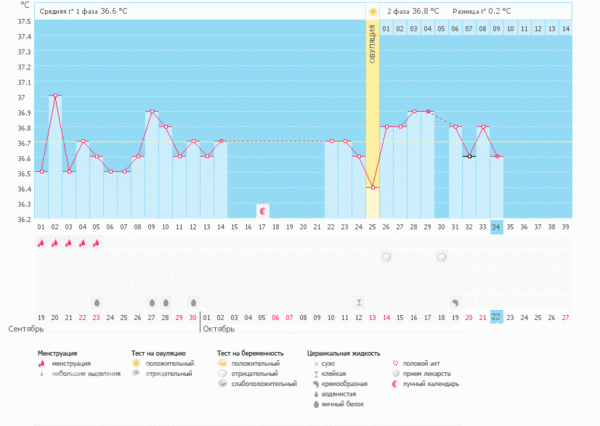Click the '2 фаза 36.8 °C' header
This screenshot has height=426, width=600.
pyautogui.click(x=415, y=11)
